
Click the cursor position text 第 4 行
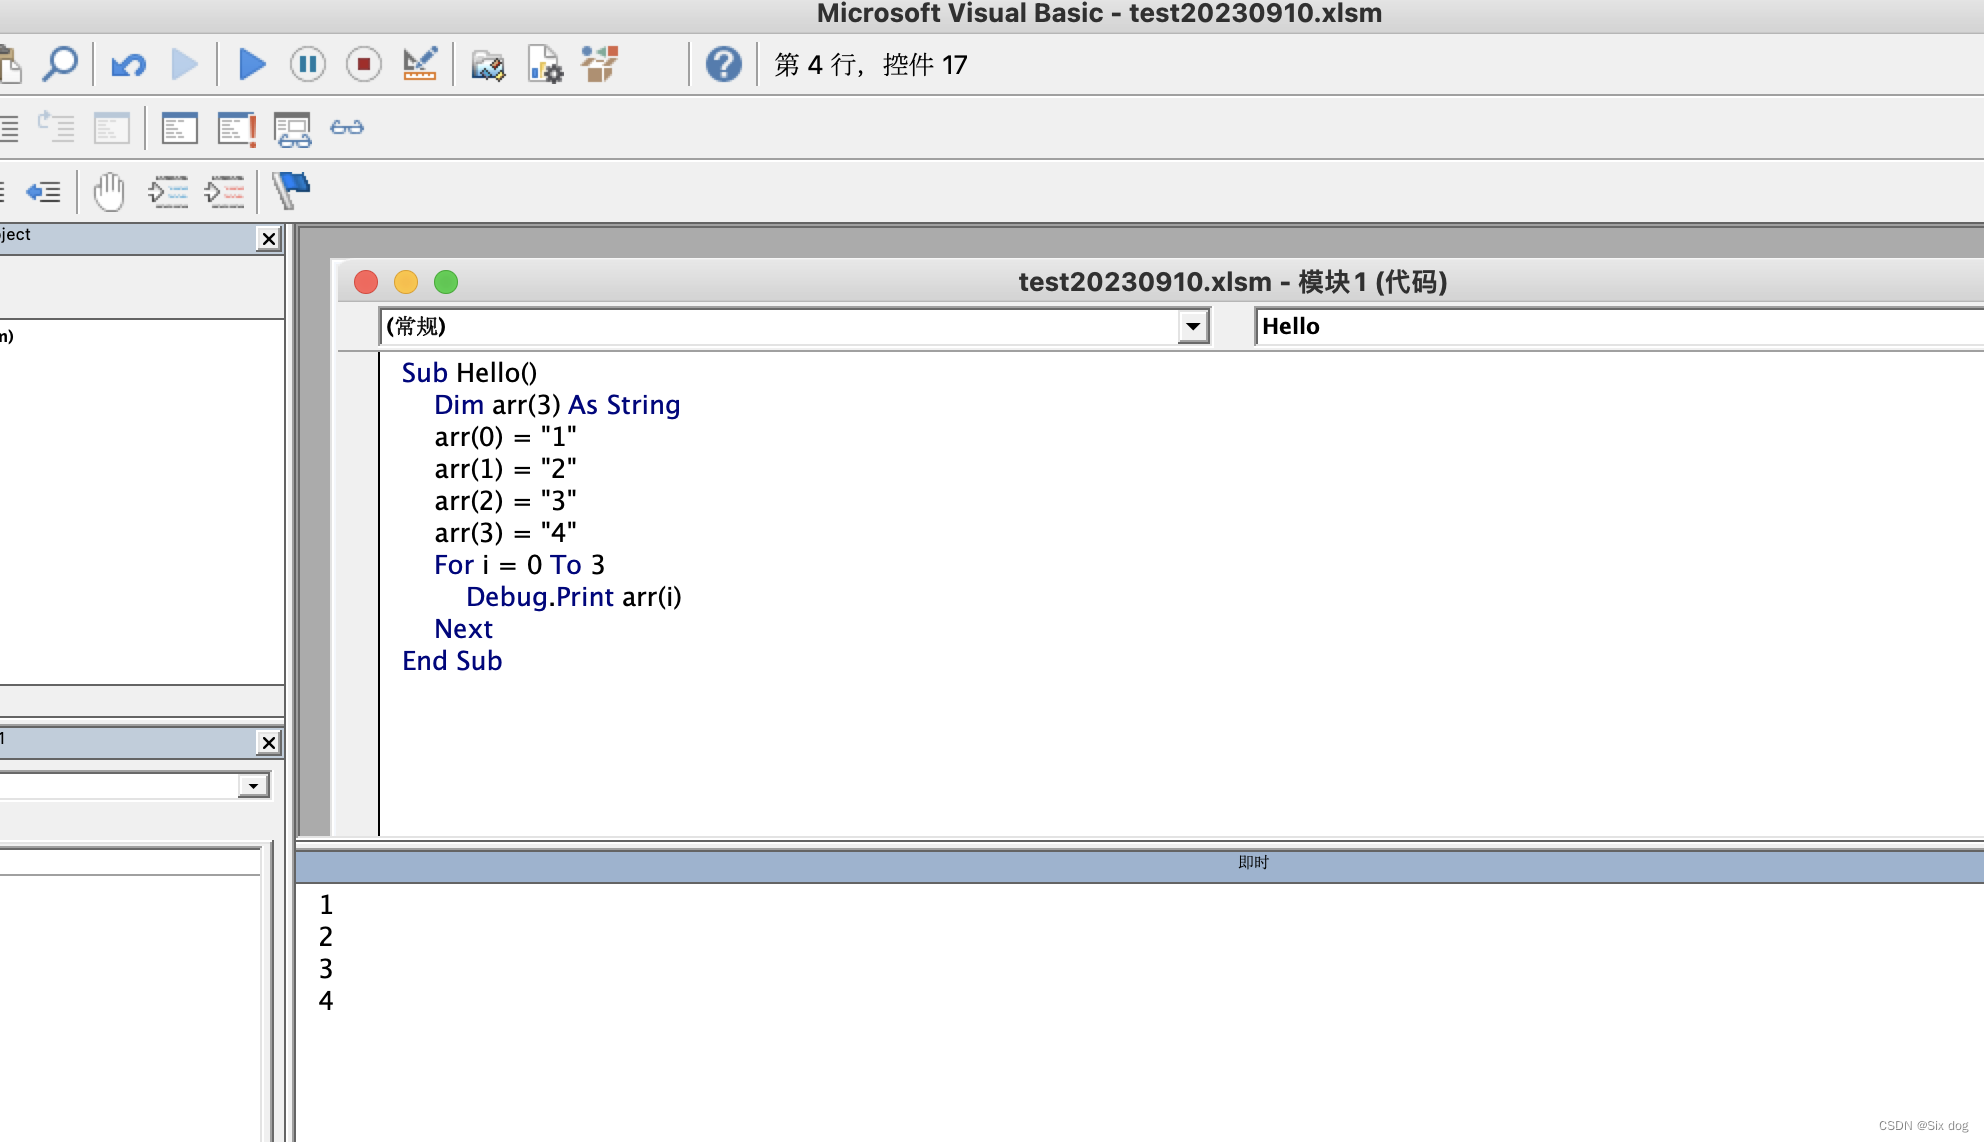(870, 65)
